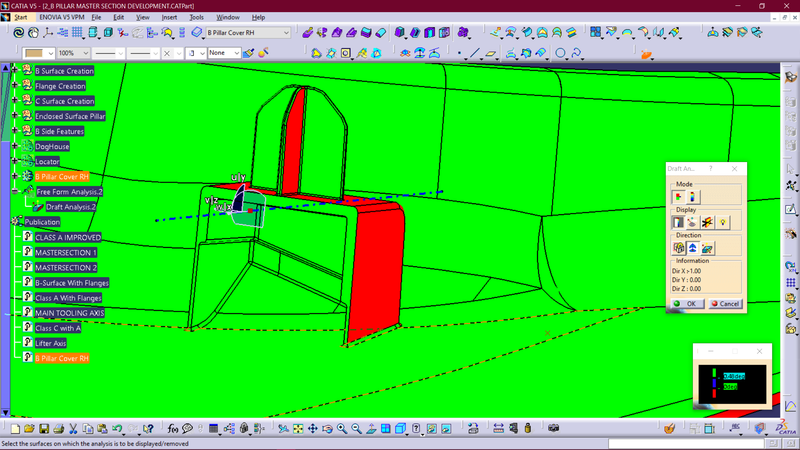The image size is (800, 450).
Task: Toggle on-the-fly analysis display option
Action: coord(692,222)
